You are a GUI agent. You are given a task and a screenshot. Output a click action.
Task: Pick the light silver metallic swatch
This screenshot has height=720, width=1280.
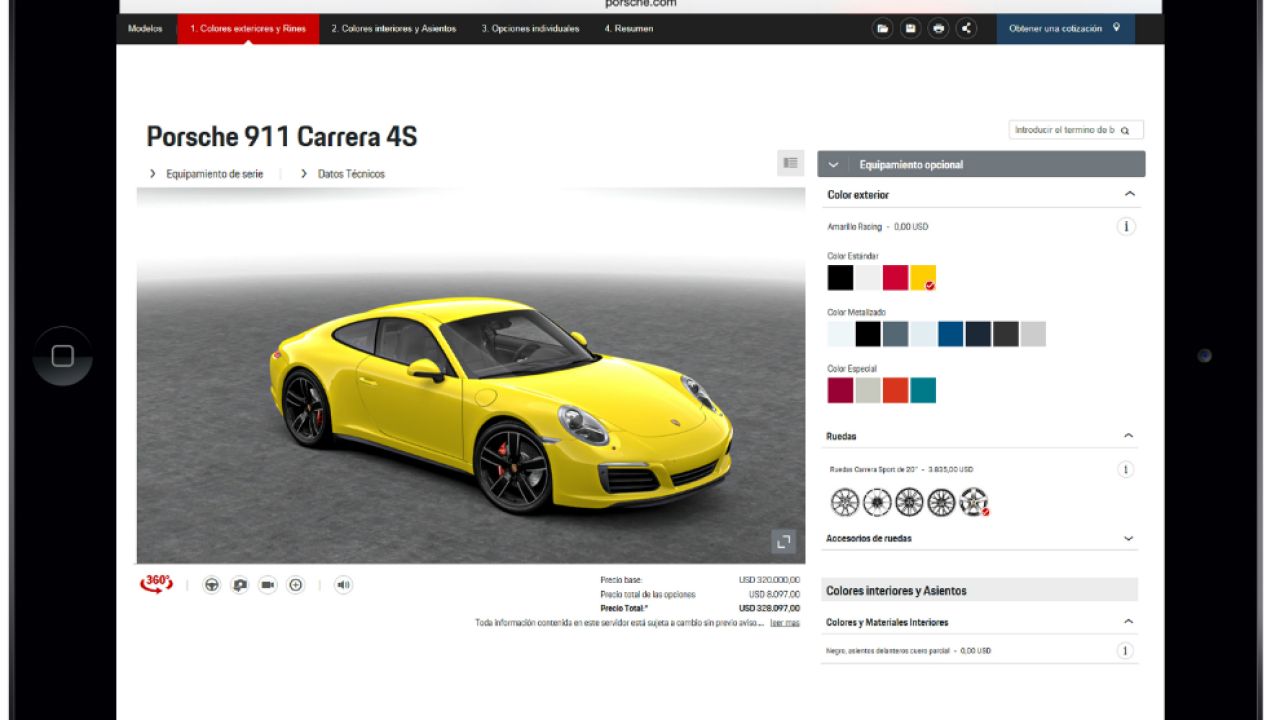pyautogui.click(x=1033, y=334)
